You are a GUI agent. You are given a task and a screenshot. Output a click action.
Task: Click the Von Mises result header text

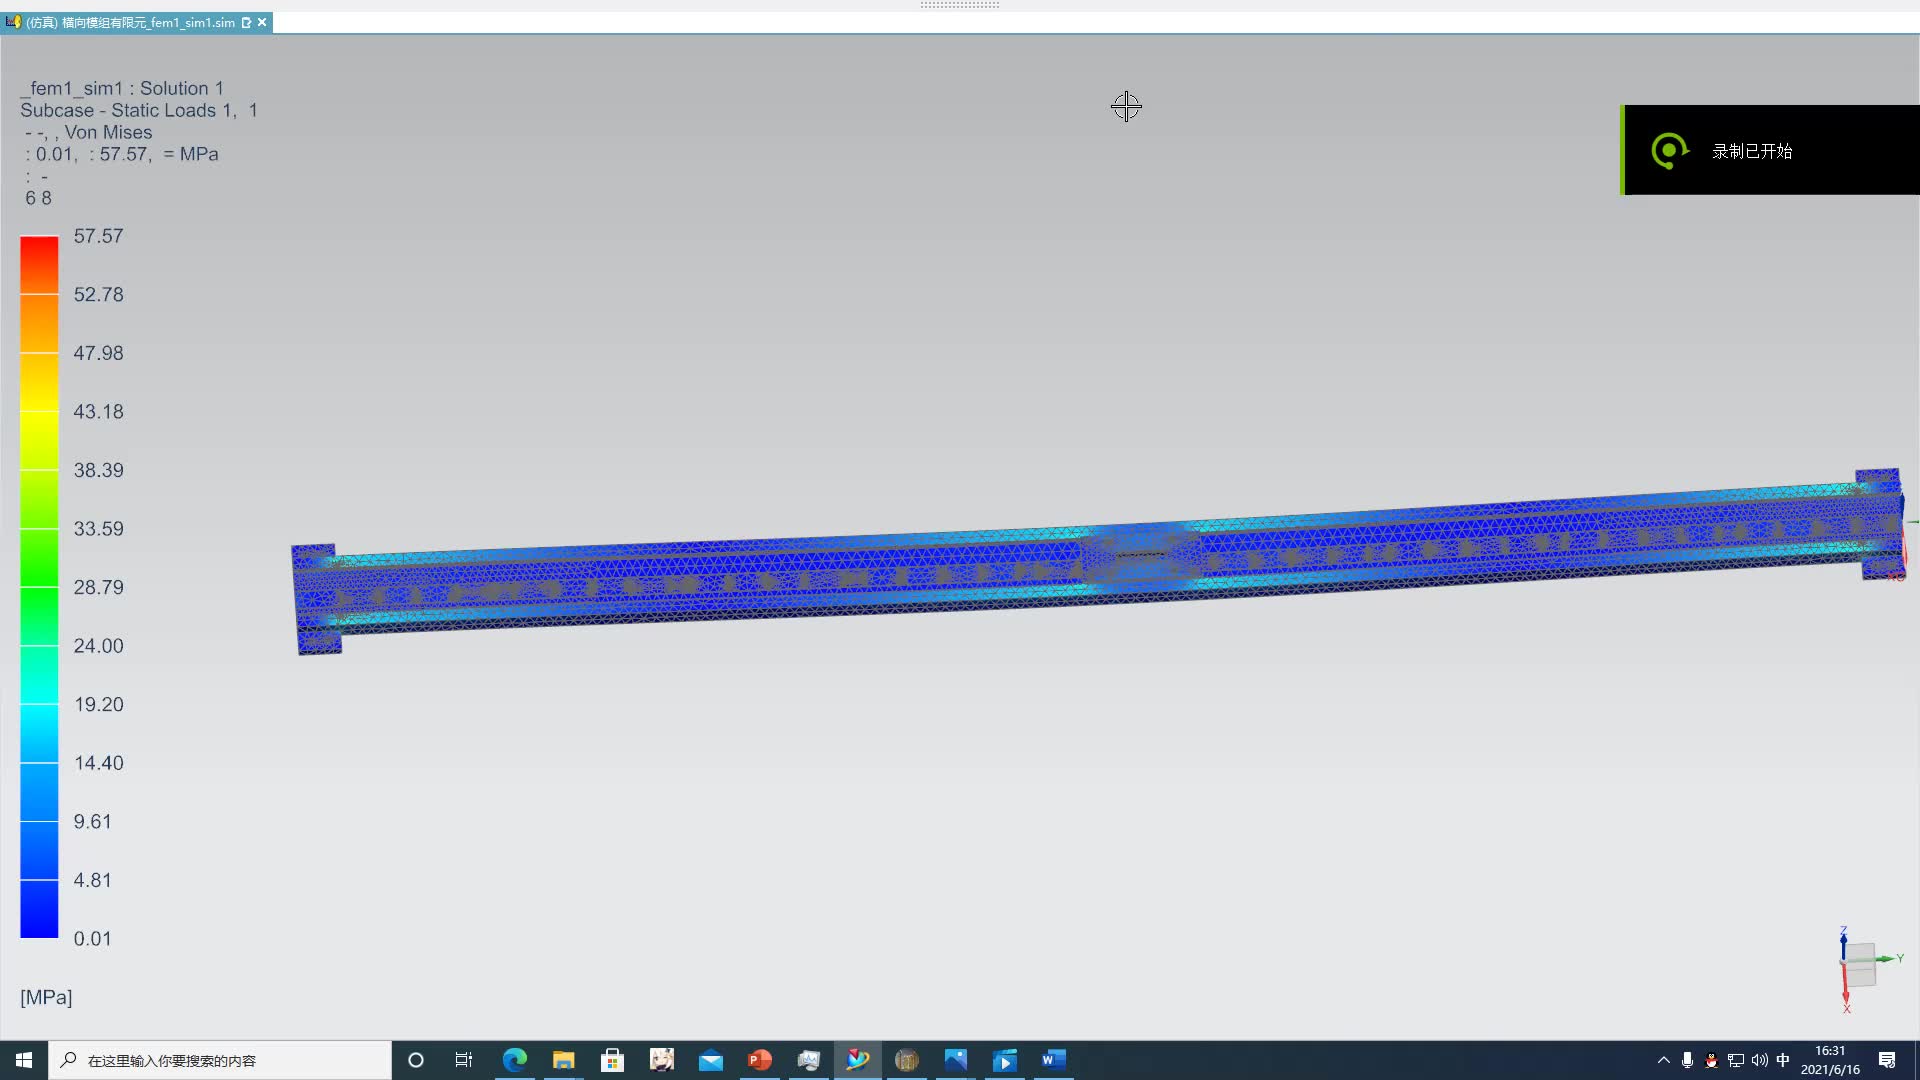(108, 132)
